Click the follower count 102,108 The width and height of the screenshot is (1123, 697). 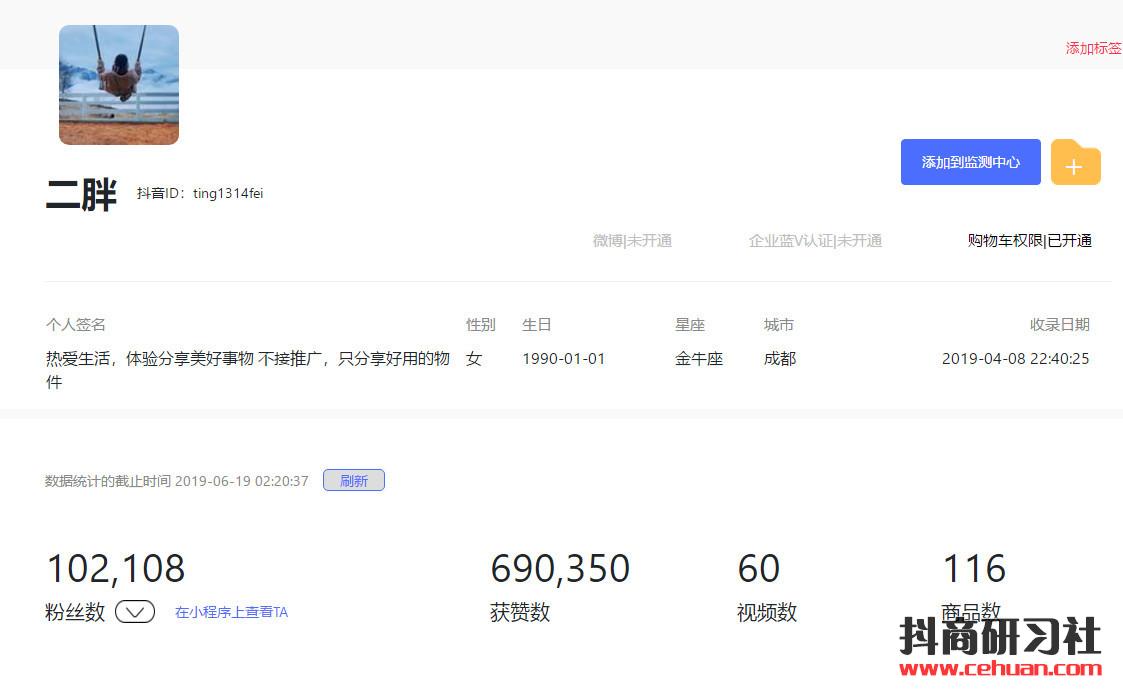pos(116,569)
